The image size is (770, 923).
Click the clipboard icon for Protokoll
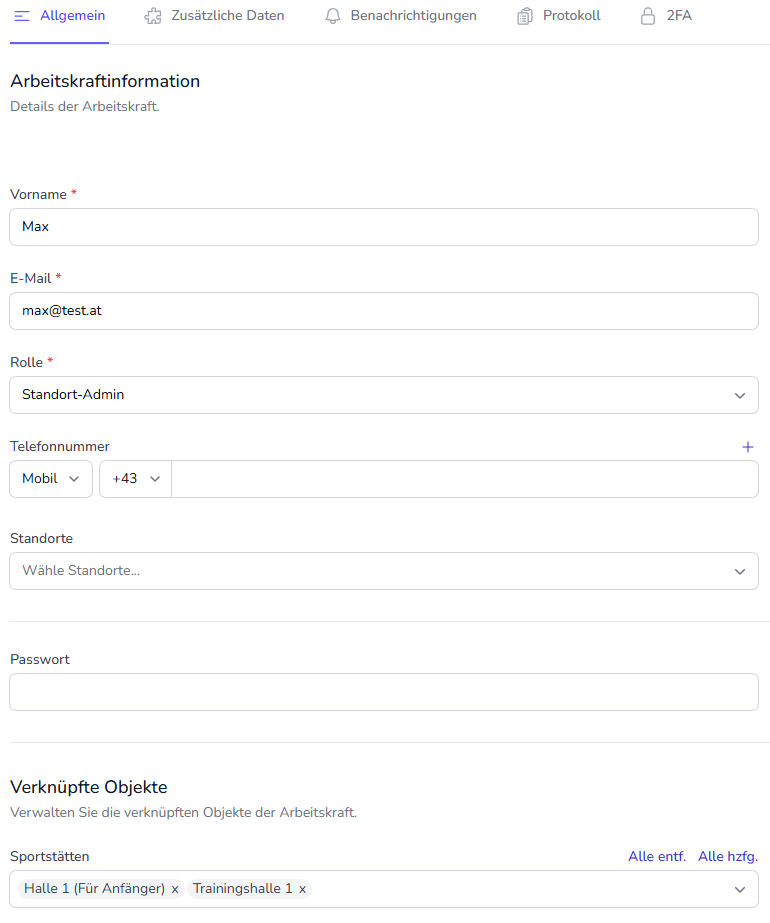coord(525,16)
